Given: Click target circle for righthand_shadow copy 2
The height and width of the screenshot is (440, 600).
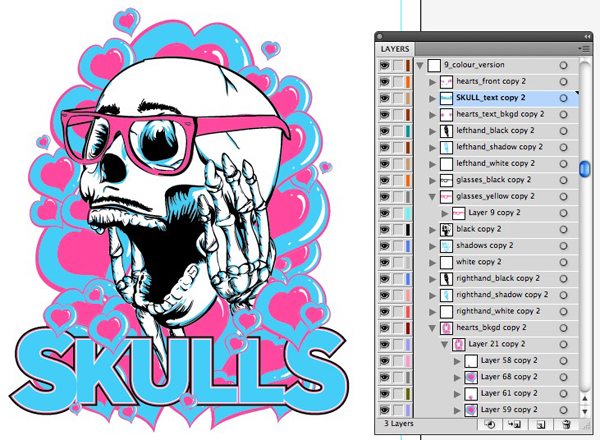Looking at the screenshot, I should pos(563,295).
